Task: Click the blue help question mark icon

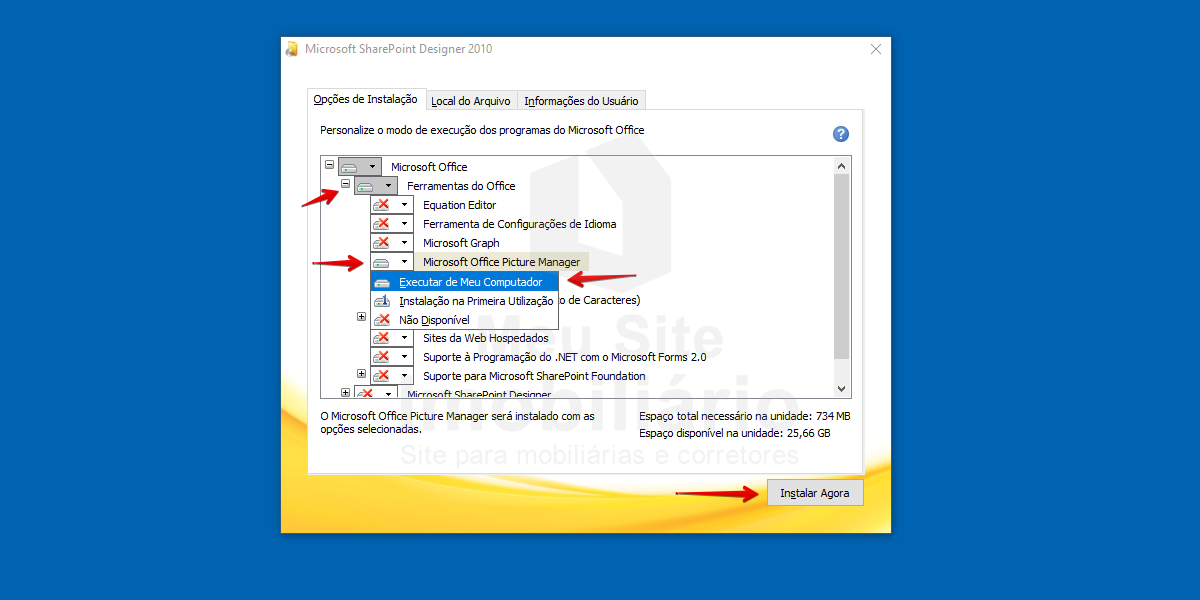Action: (841, 134)
